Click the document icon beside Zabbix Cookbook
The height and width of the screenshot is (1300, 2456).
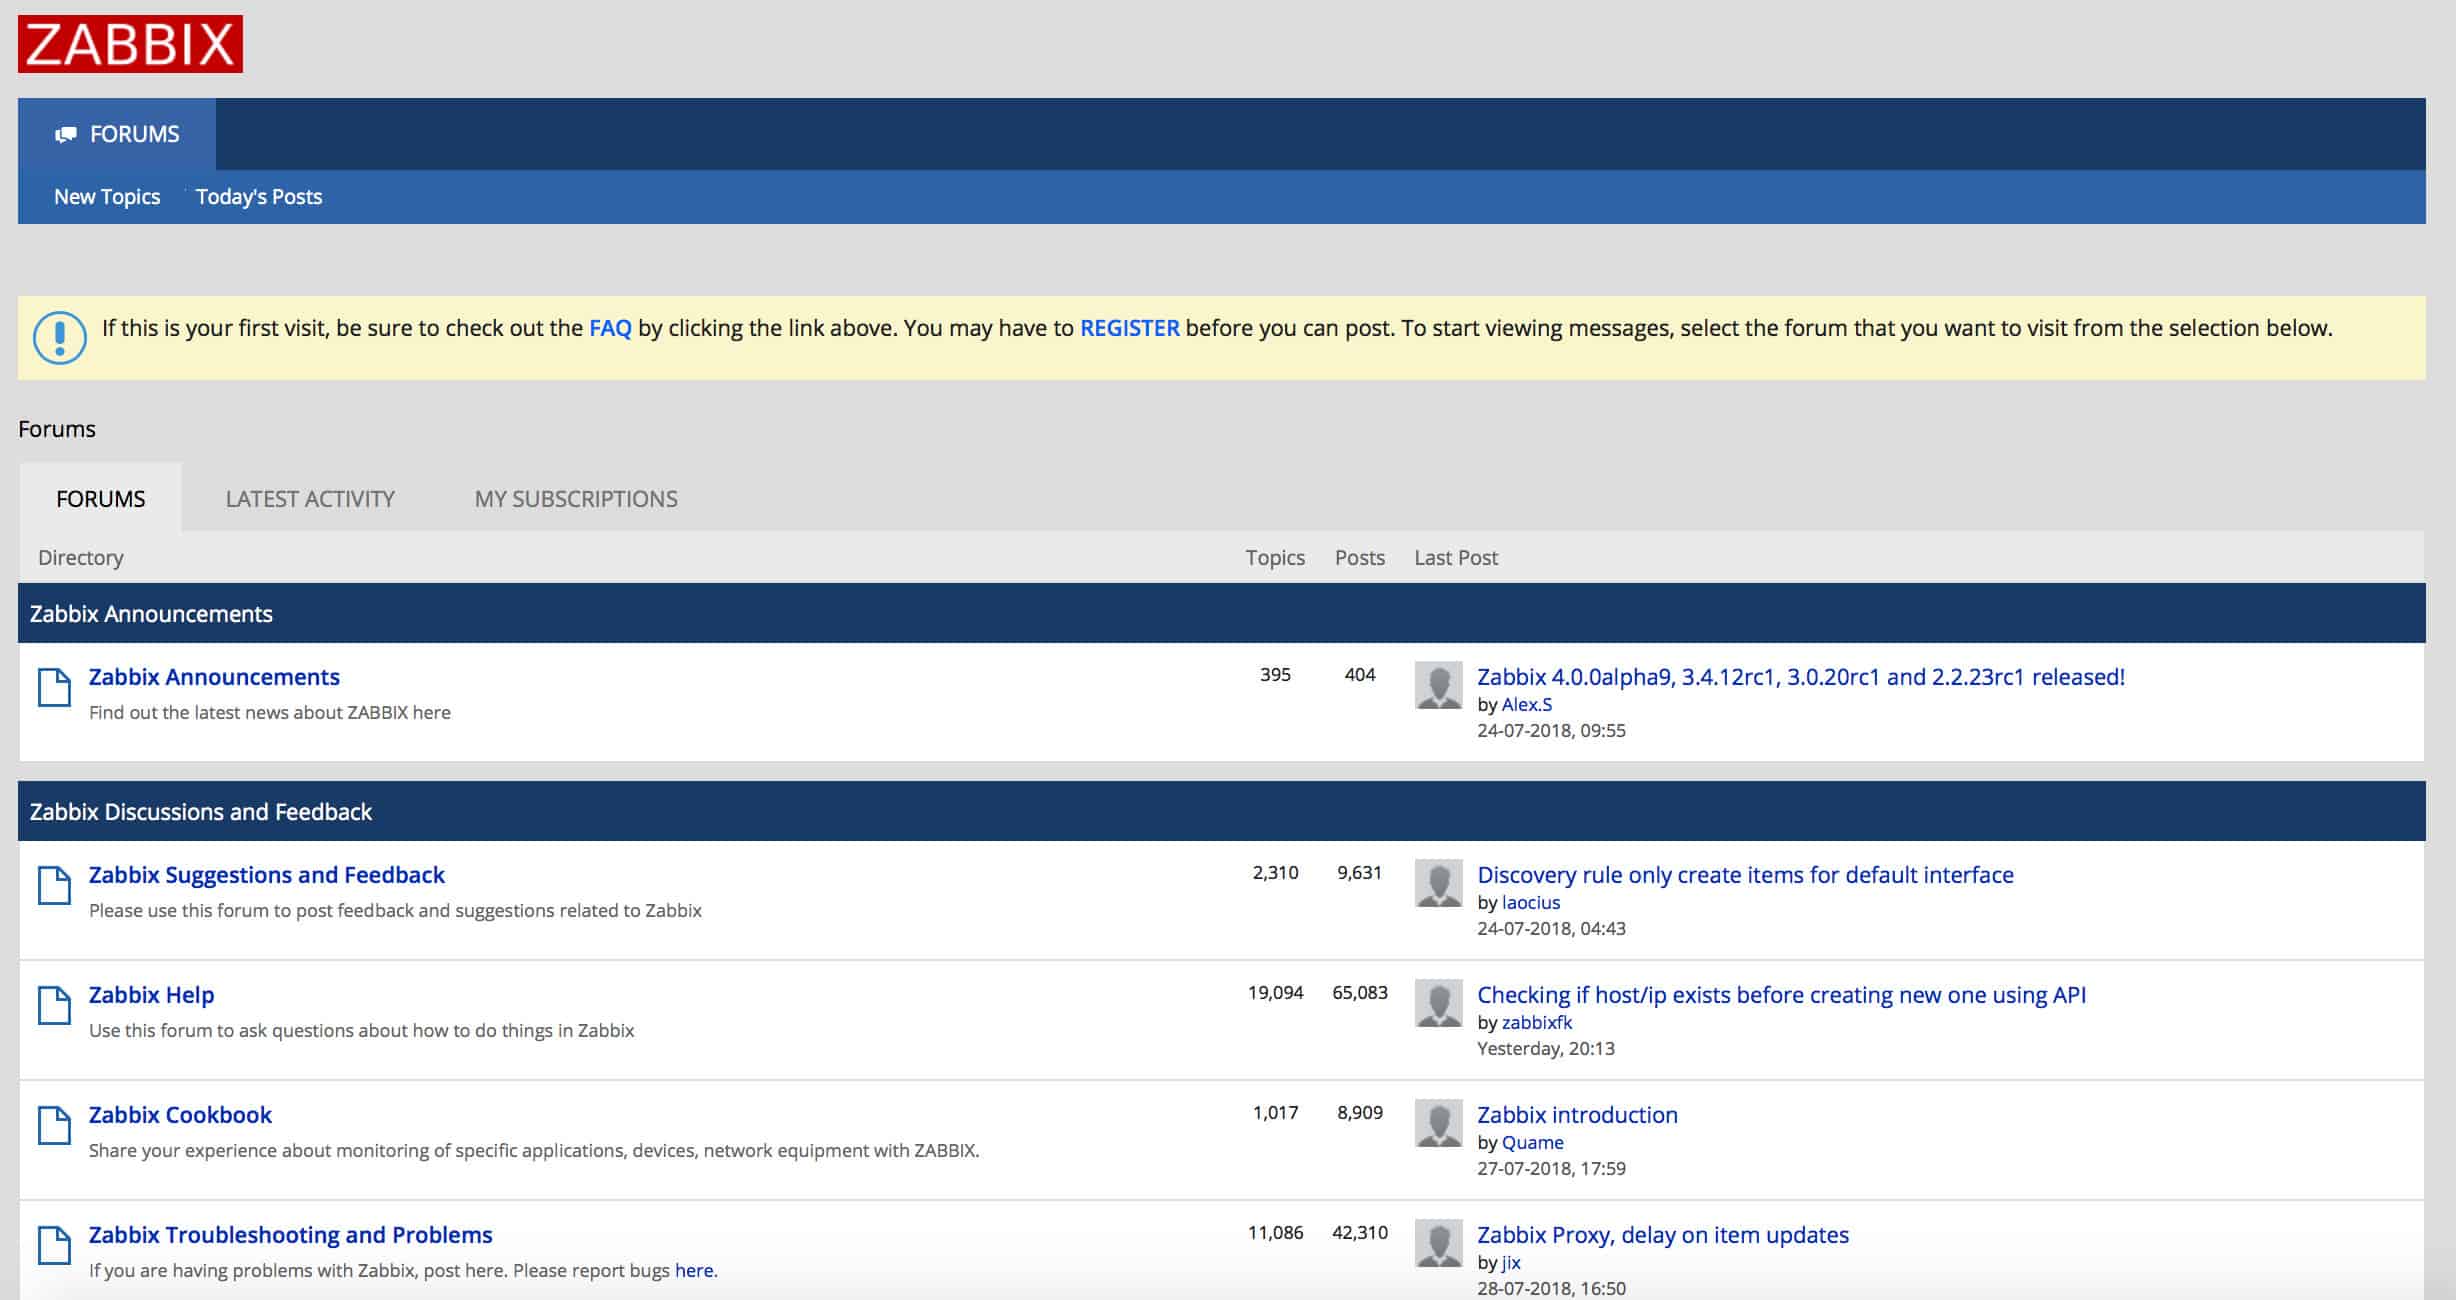[x=54, y=1125]
